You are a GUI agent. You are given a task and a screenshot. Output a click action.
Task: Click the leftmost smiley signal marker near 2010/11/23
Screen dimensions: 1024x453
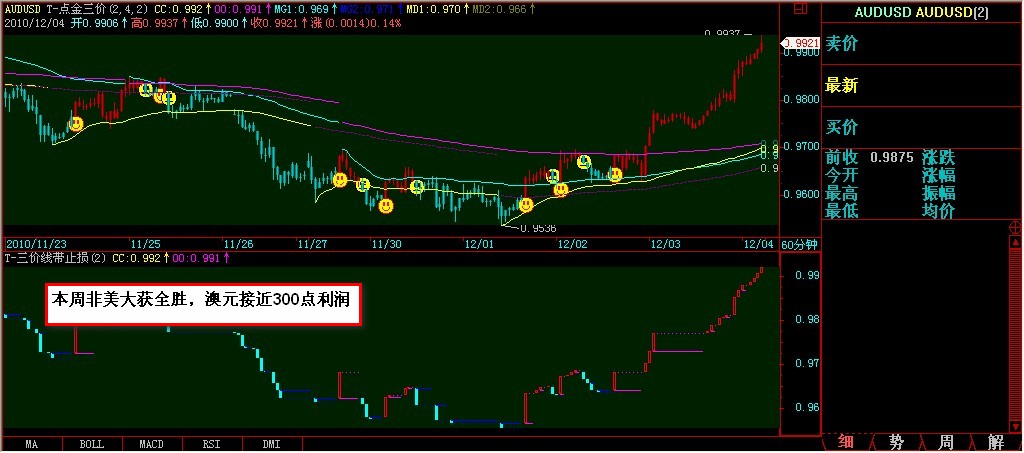(x=76, y=124)
